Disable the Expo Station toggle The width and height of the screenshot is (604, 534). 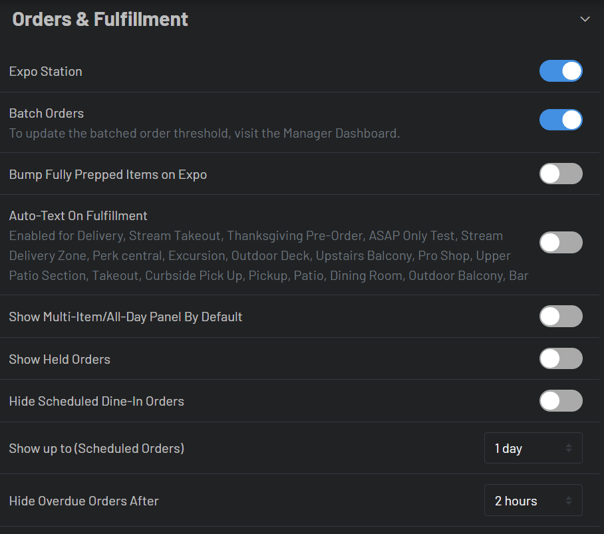(x=561, y=71)
